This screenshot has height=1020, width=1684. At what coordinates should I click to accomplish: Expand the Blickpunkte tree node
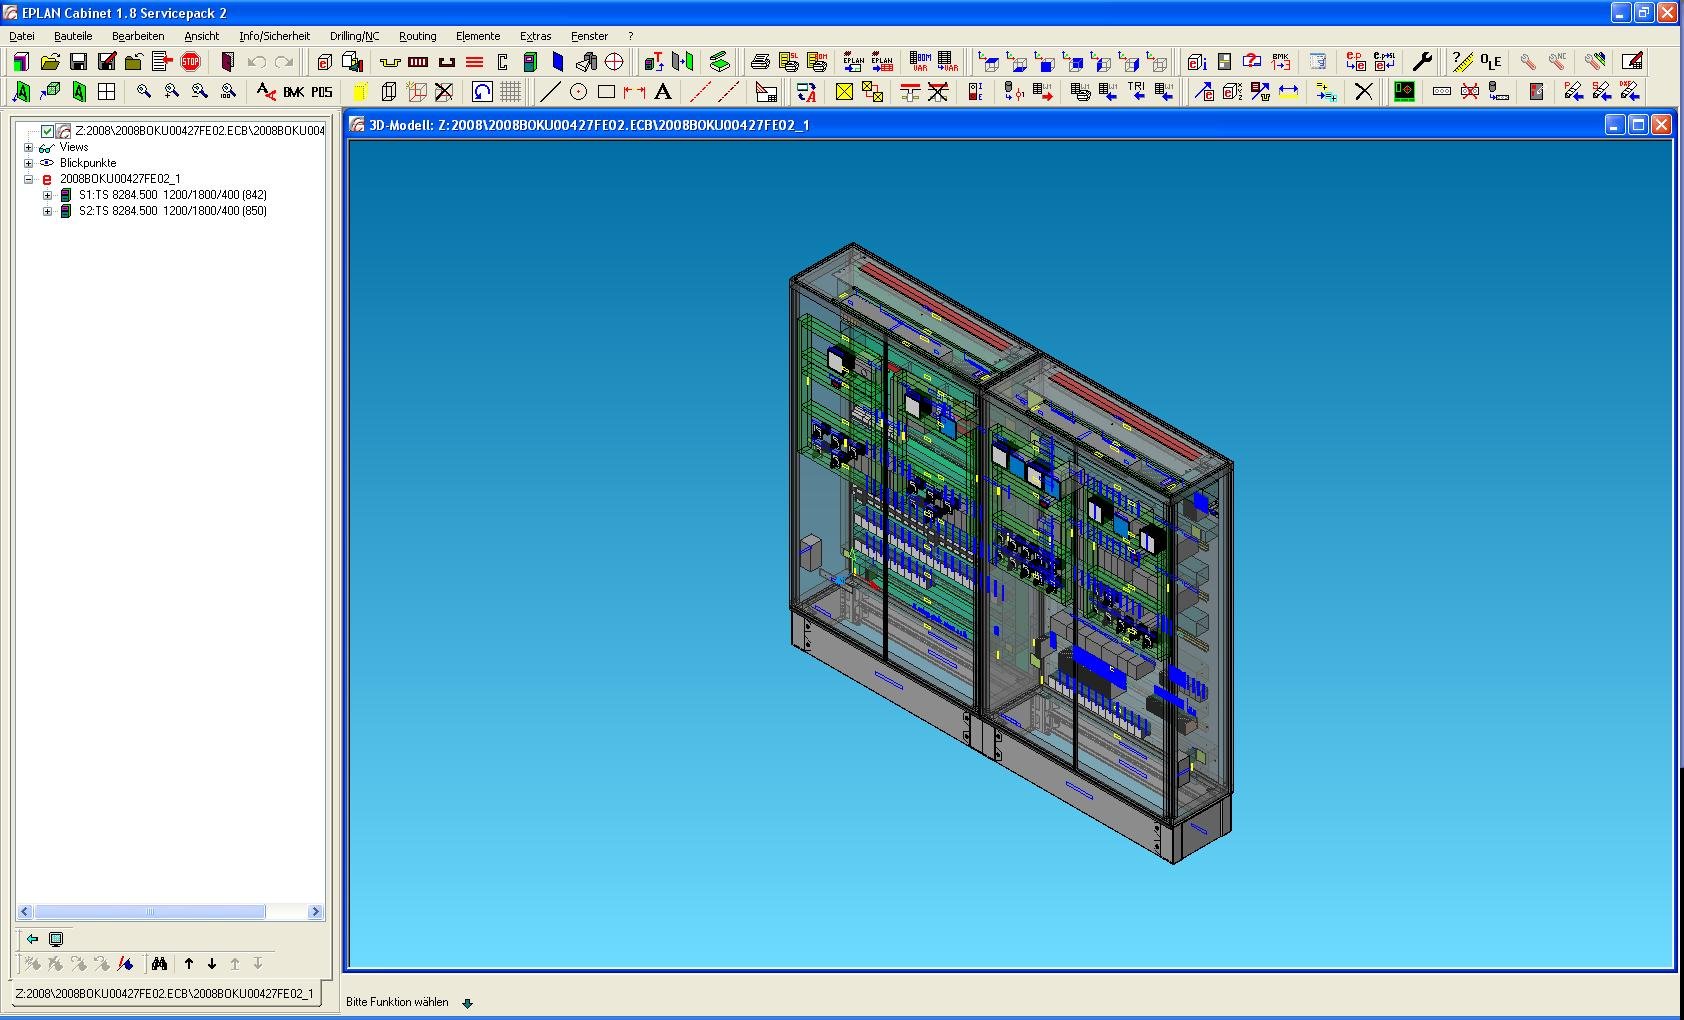pyautogui.click(x=29, y=163)
